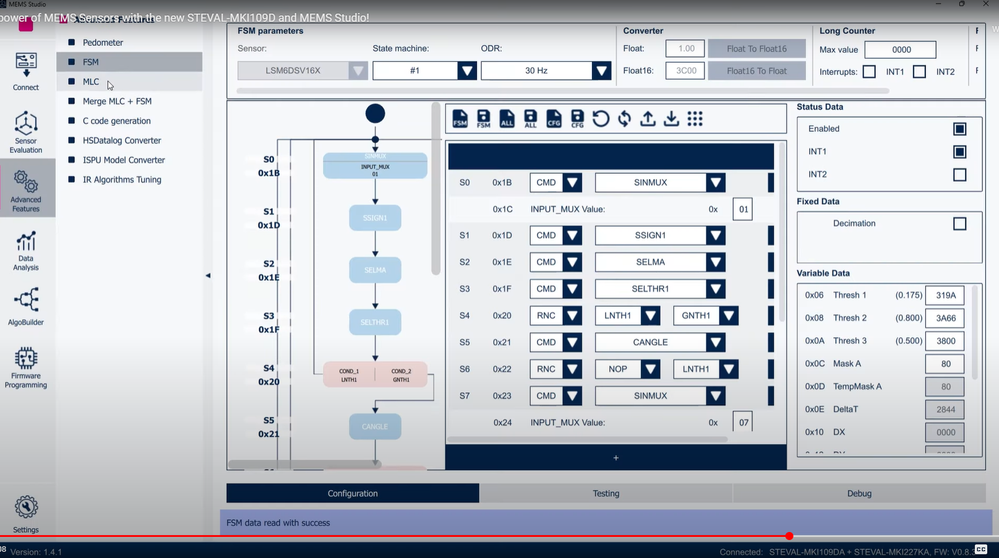Image resolution: width=999 pixels, height=558 pixels.
Task: Toggle closed captions CC icon
Action: (981, 549)
